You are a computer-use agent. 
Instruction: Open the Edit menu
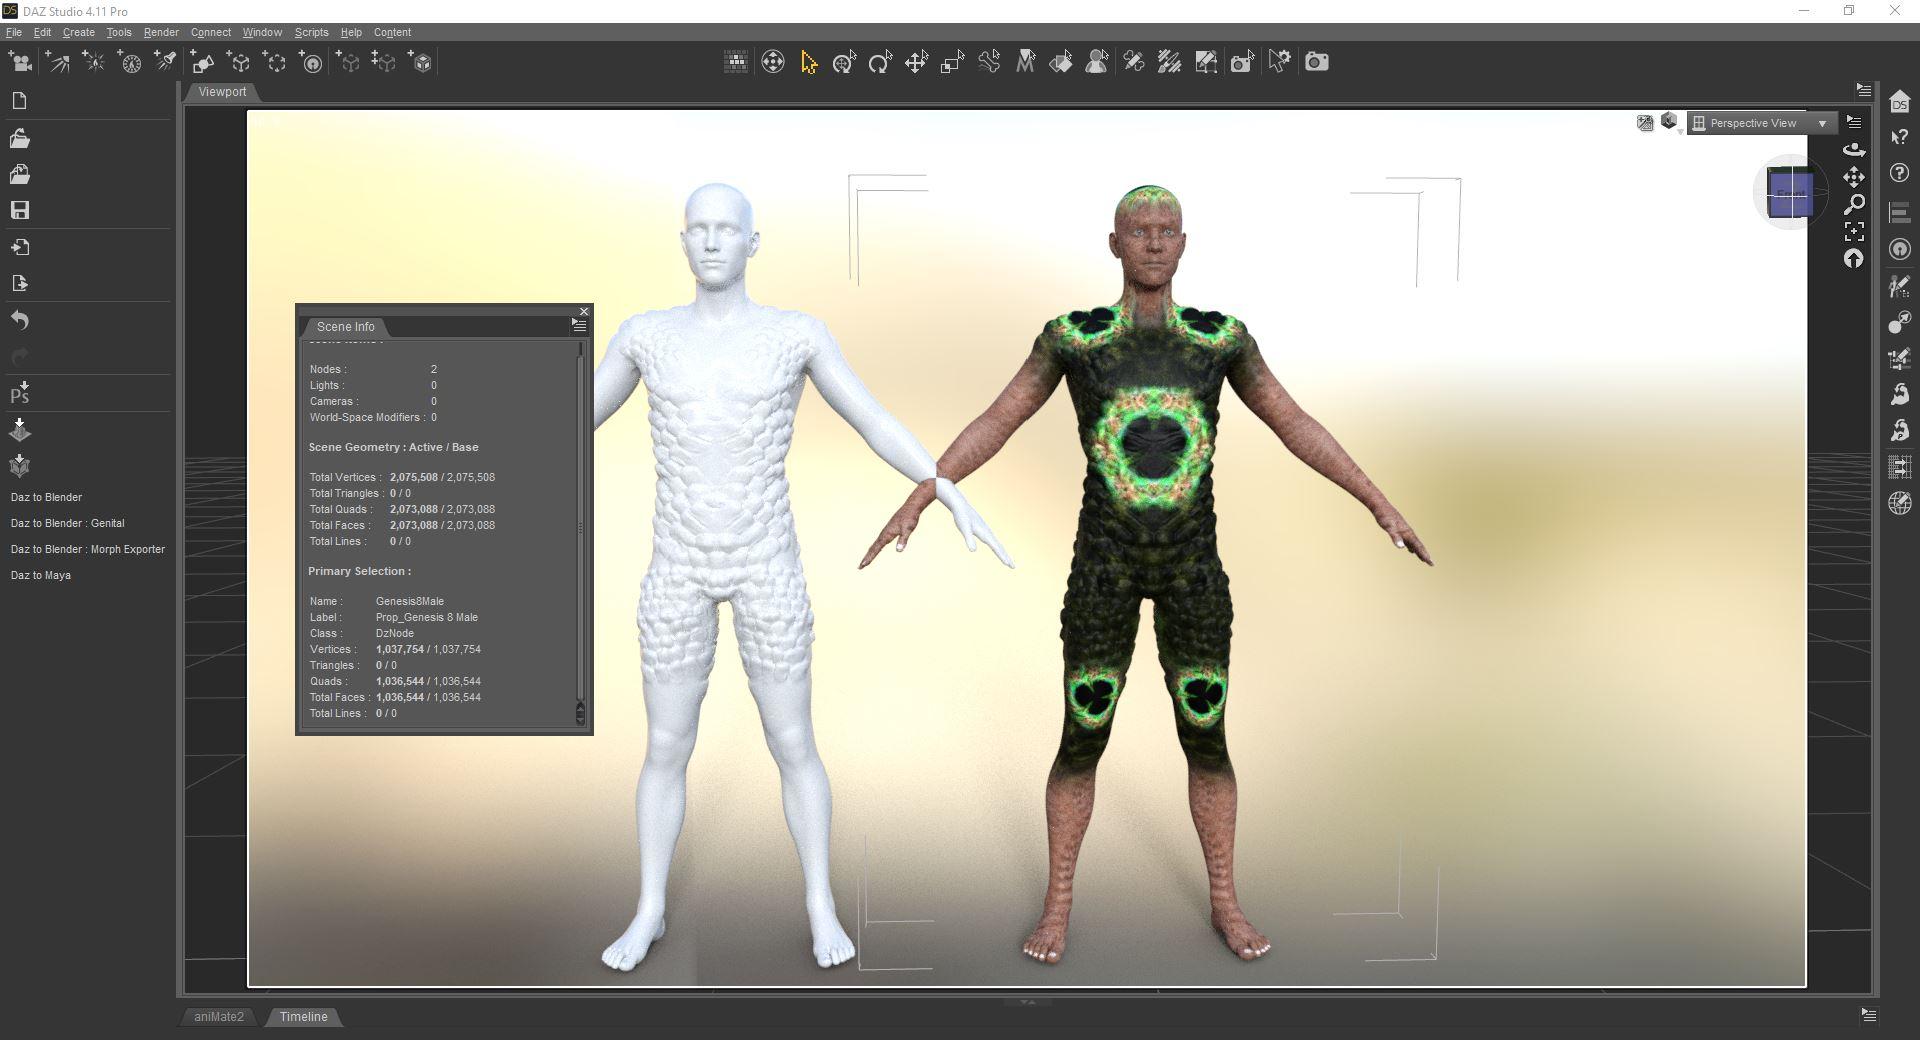click(x=42, y=32)
